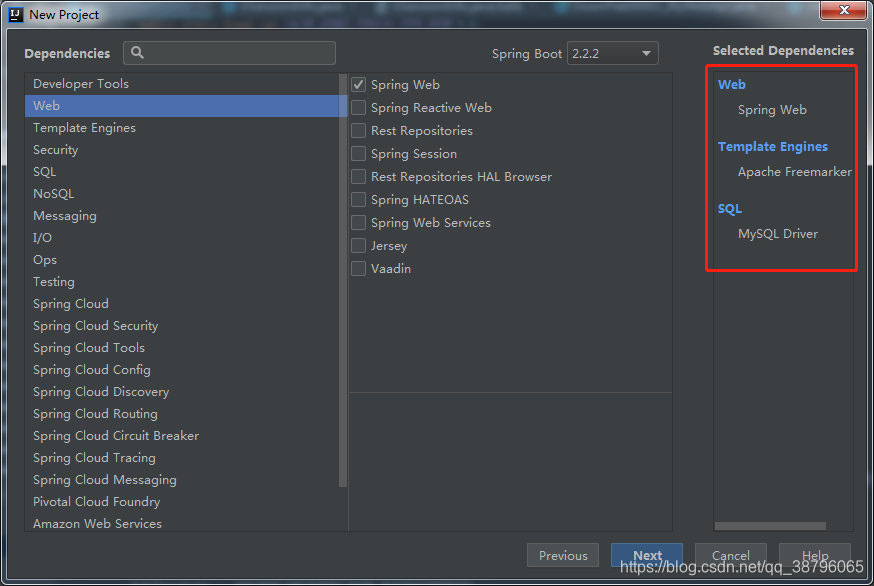Click the Next button
Viewport: 874px width, 586px height.
pos(647,555)
